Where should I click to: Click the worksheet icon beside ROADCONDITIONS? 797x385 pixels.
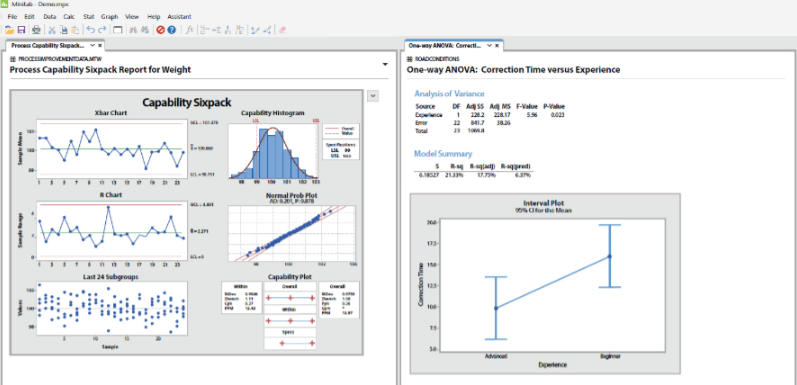411,58
